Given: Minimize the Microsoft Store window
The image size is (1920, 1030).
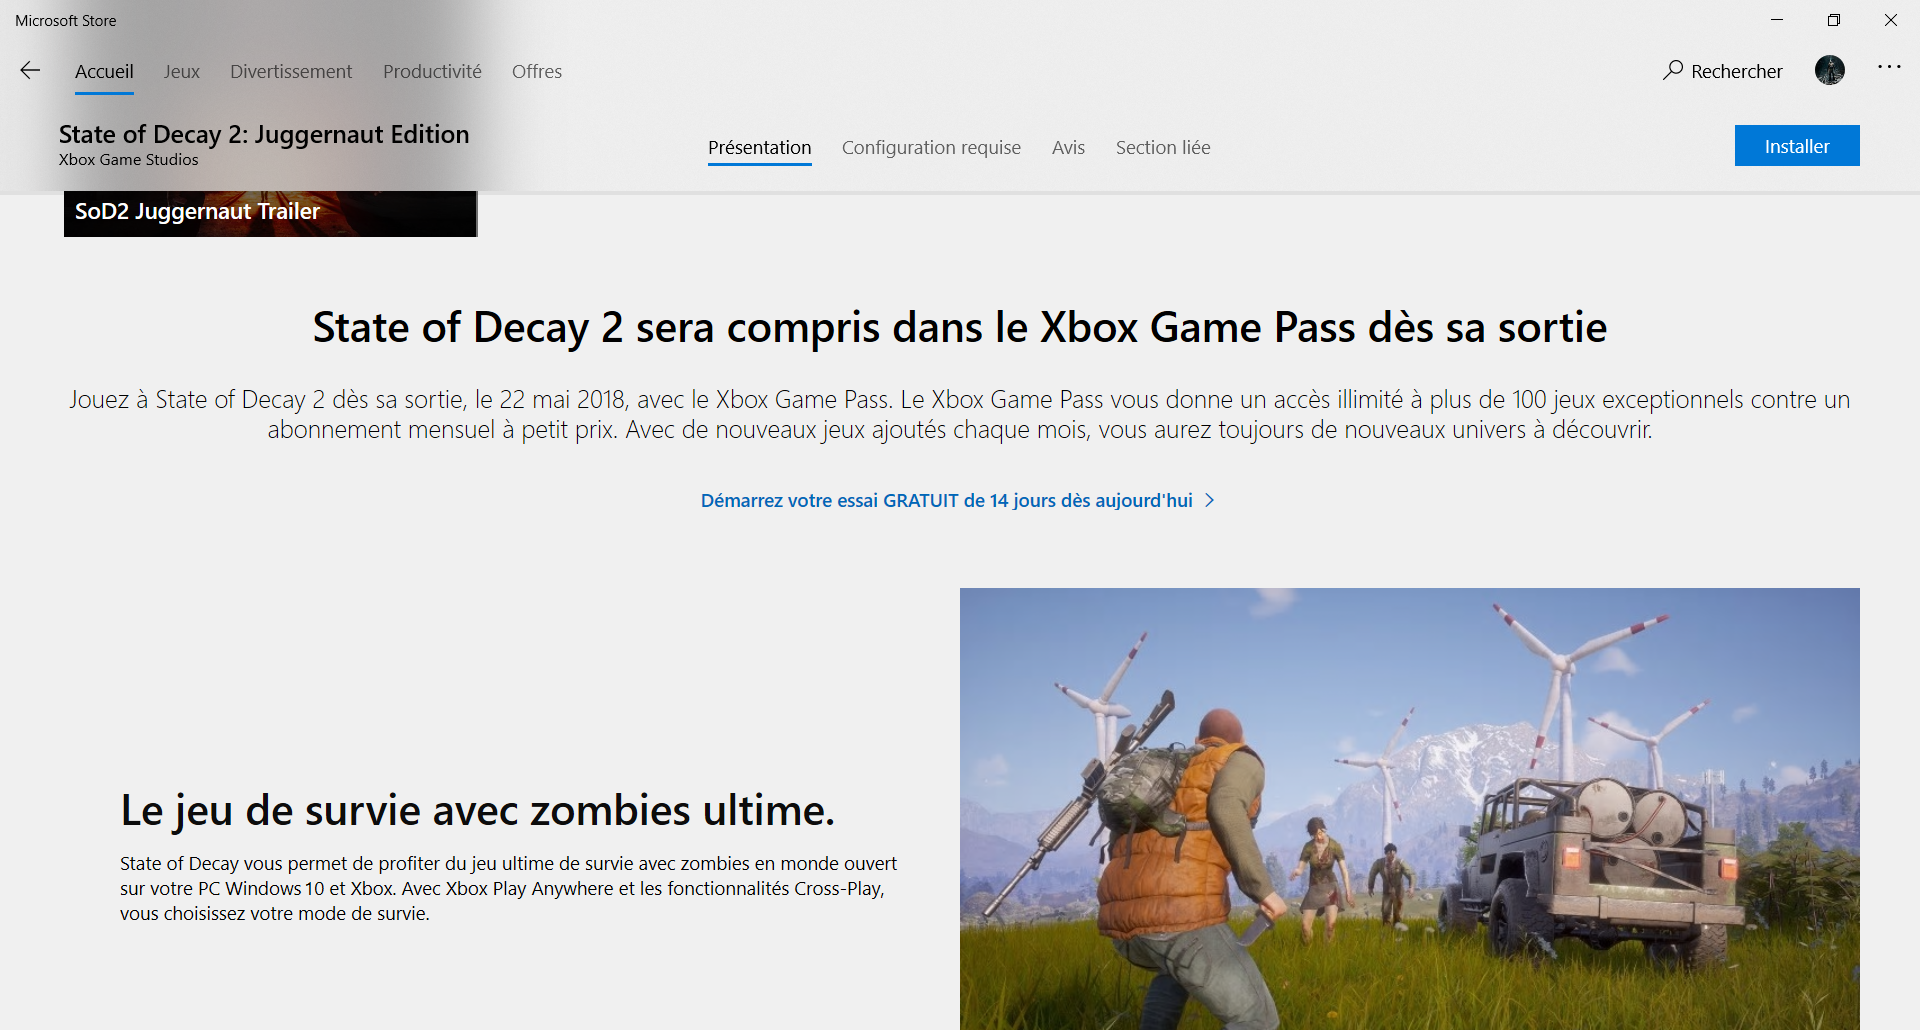Looking at the screenshot, I should click(x=1777, y=20).
